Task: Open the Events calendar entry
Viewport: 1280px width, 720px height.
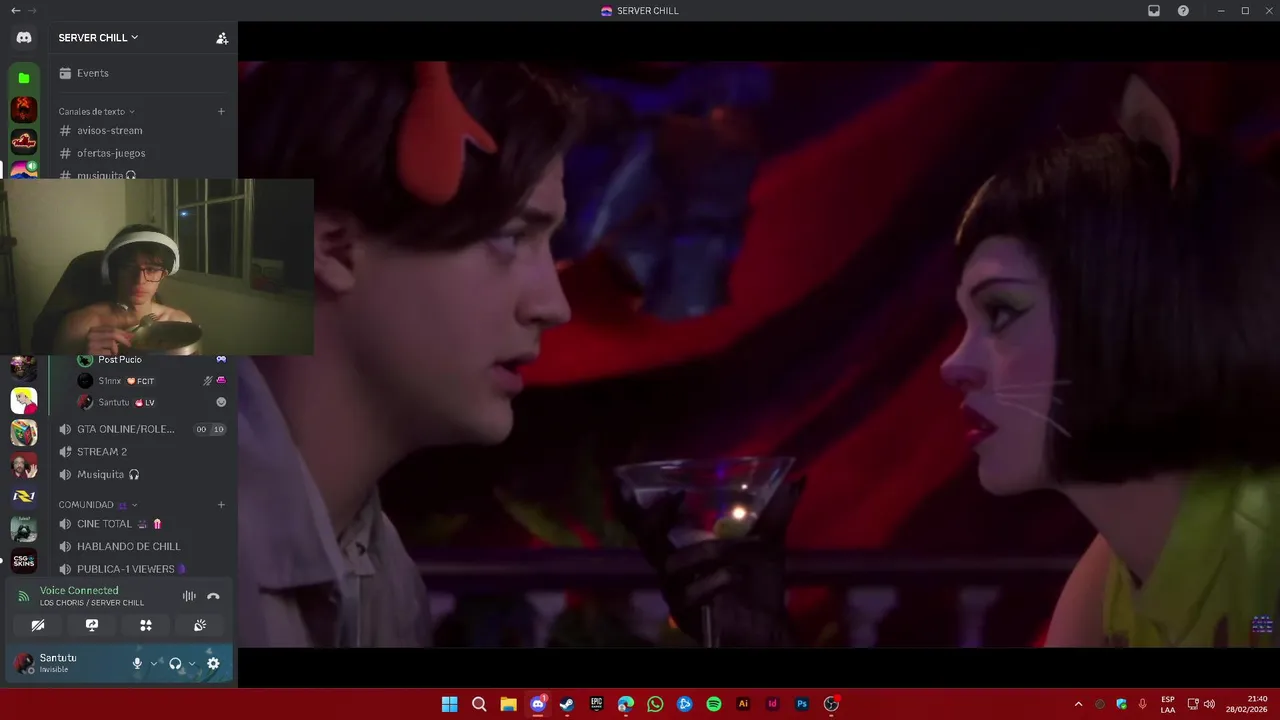Action: point(142,73)
